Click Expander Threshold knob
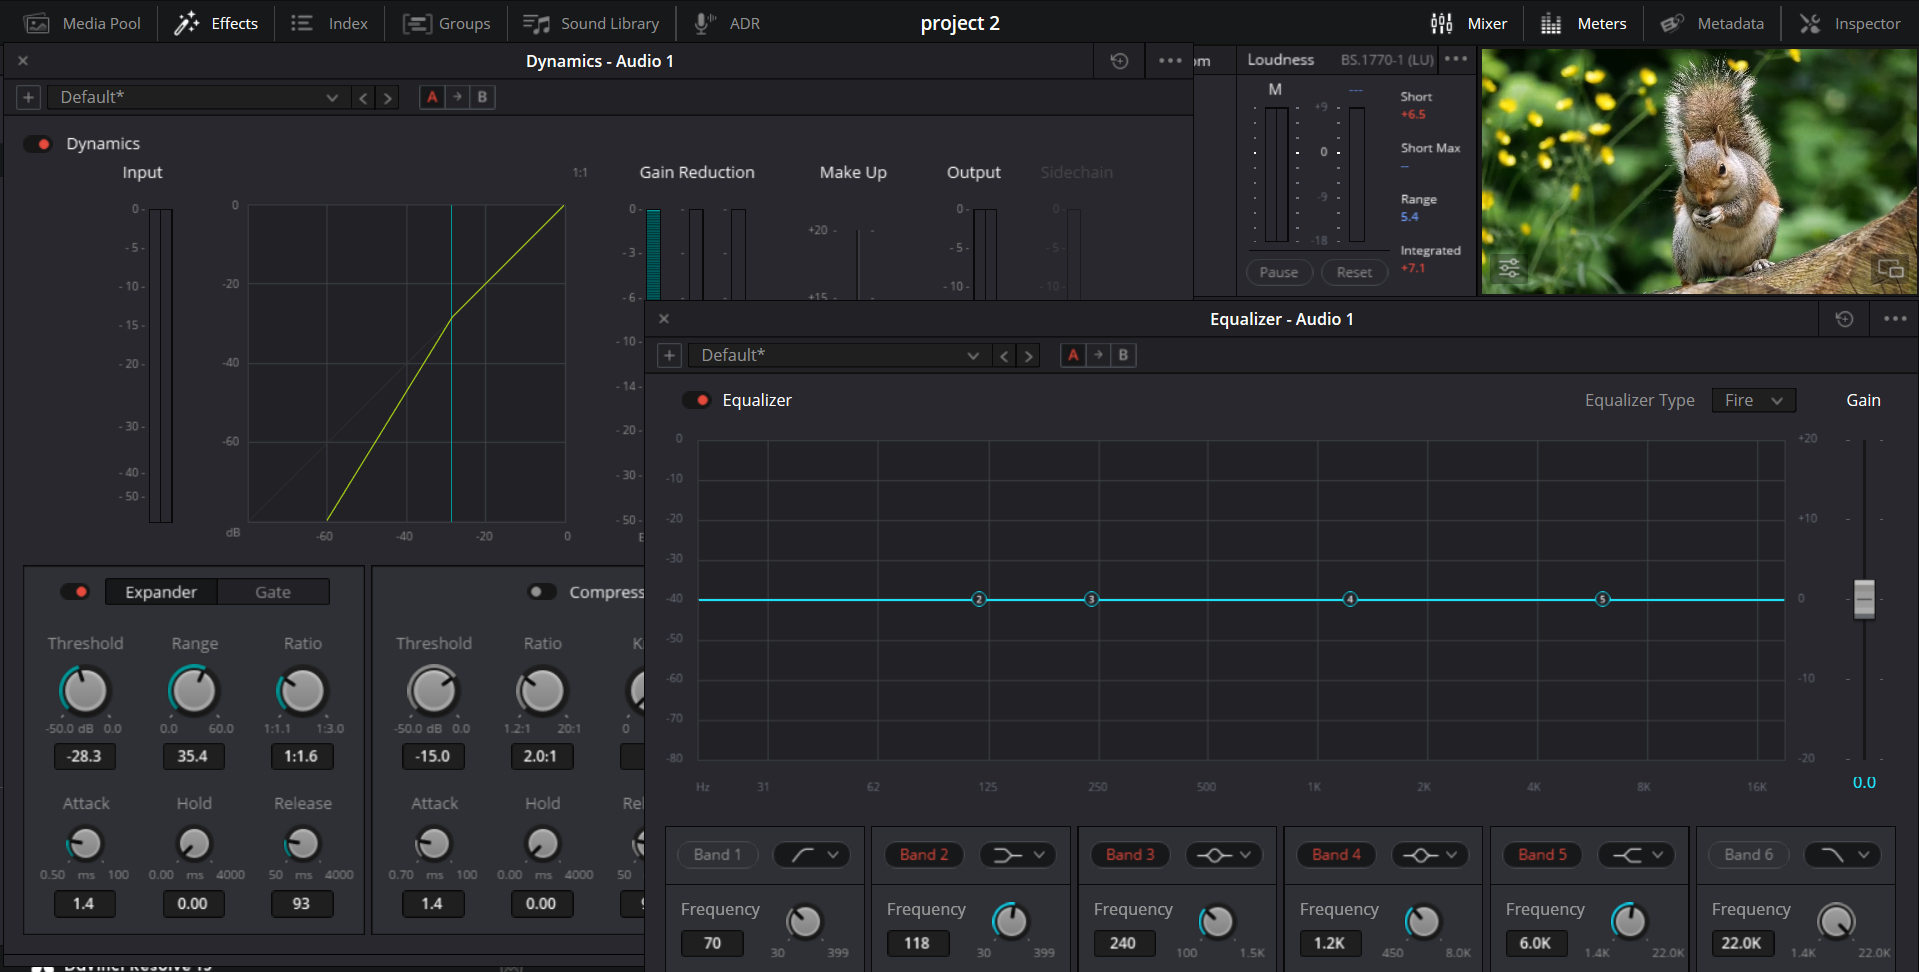Viewport: 1919px width, 972px height. point(85,690)
